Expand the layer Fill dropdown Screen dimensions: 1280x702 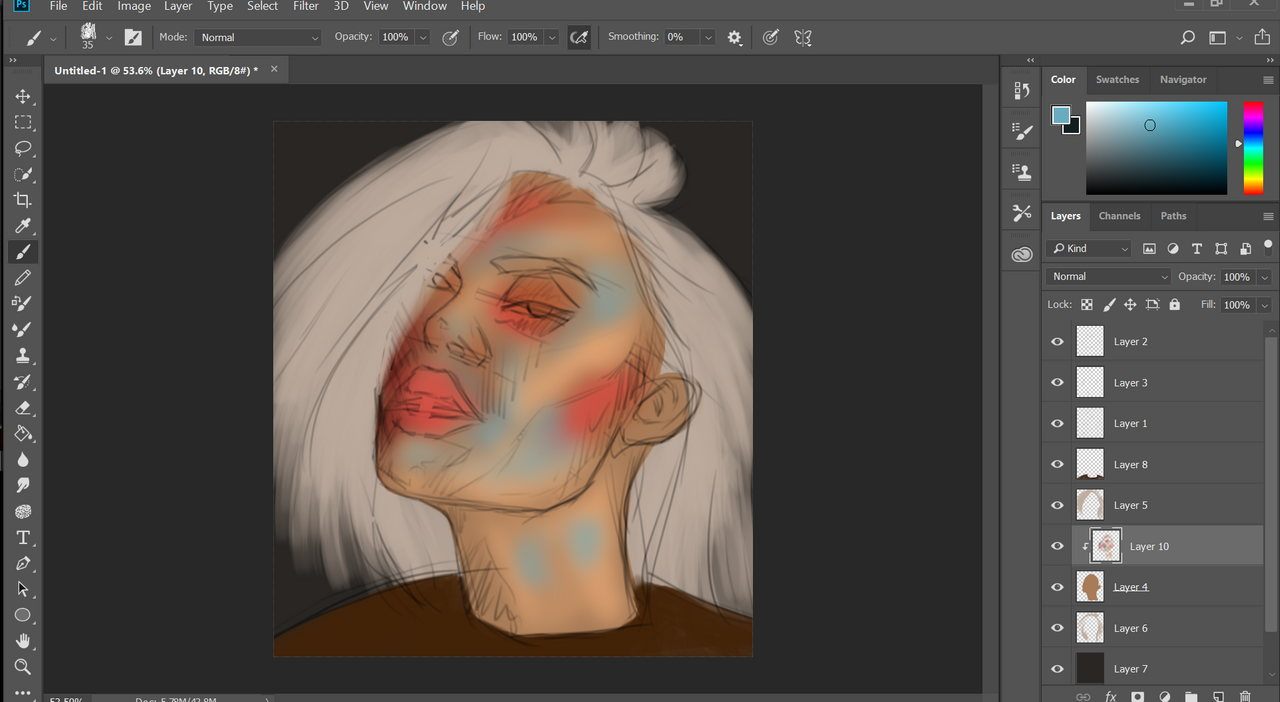(1265, 305)
